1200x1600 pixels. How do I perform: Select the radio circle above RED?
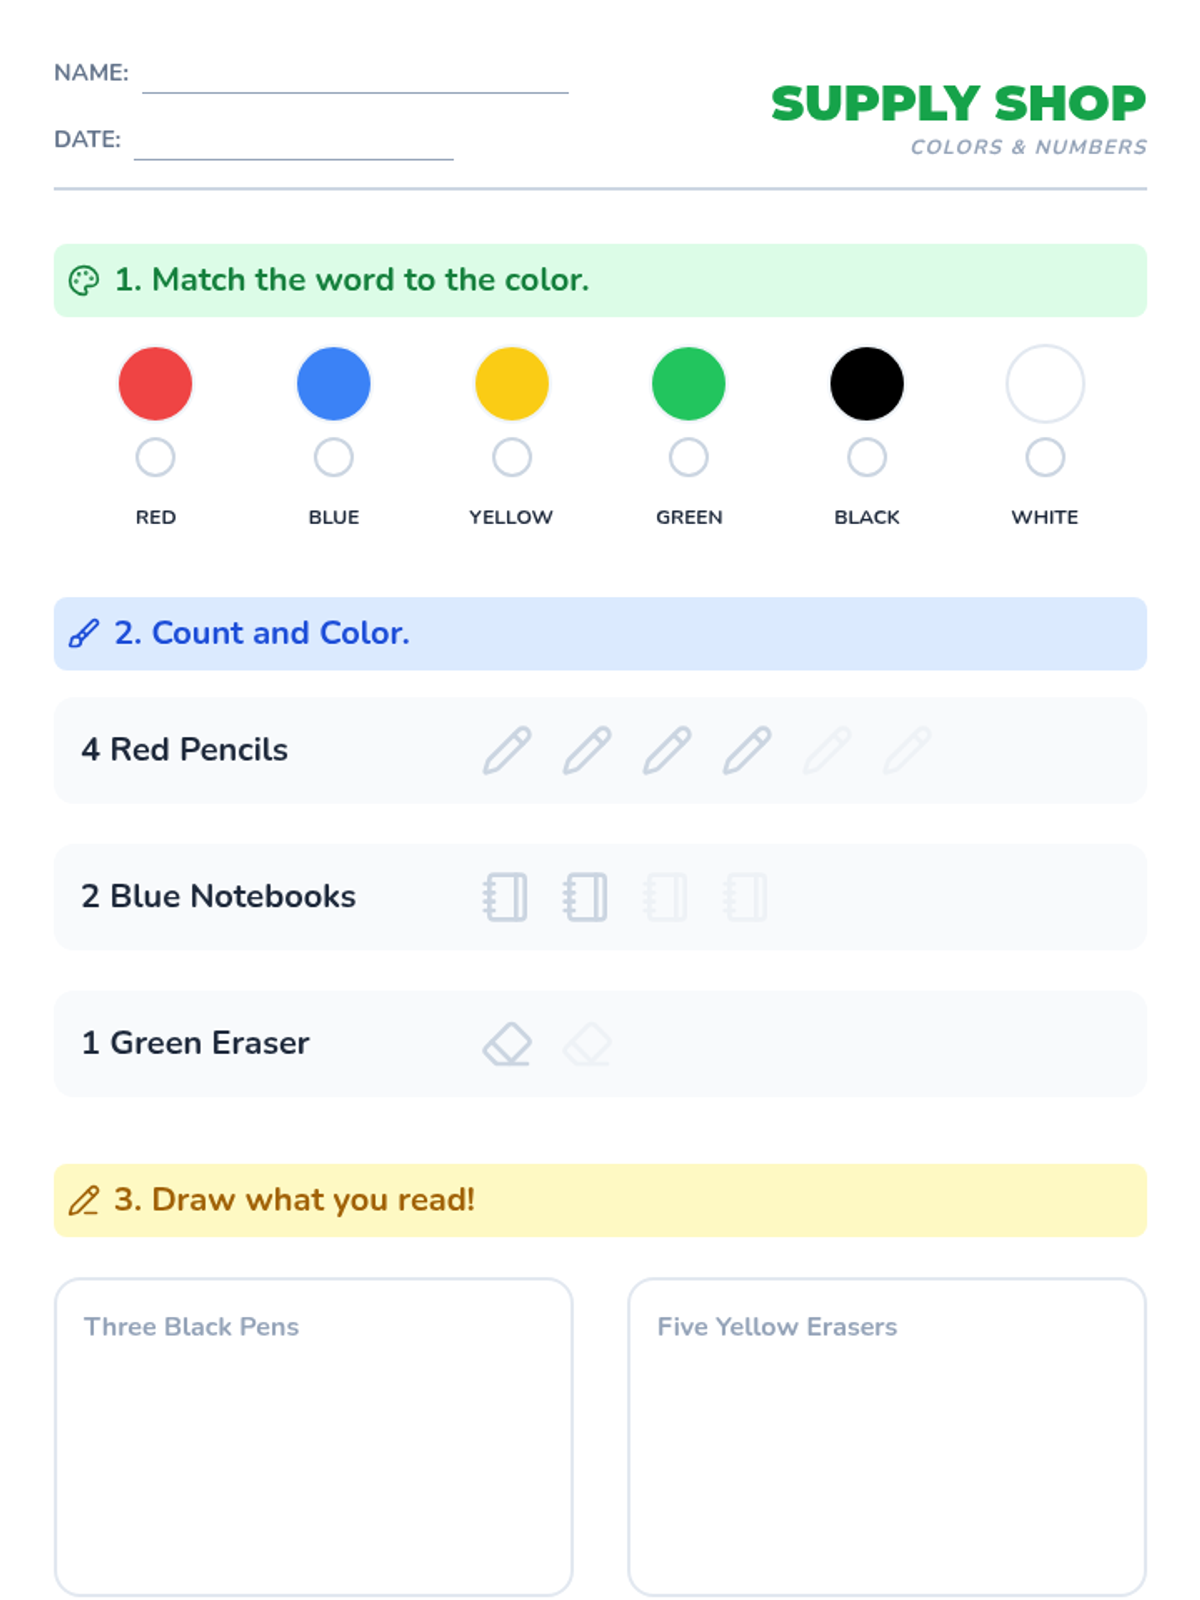click(x=155, y=458)
